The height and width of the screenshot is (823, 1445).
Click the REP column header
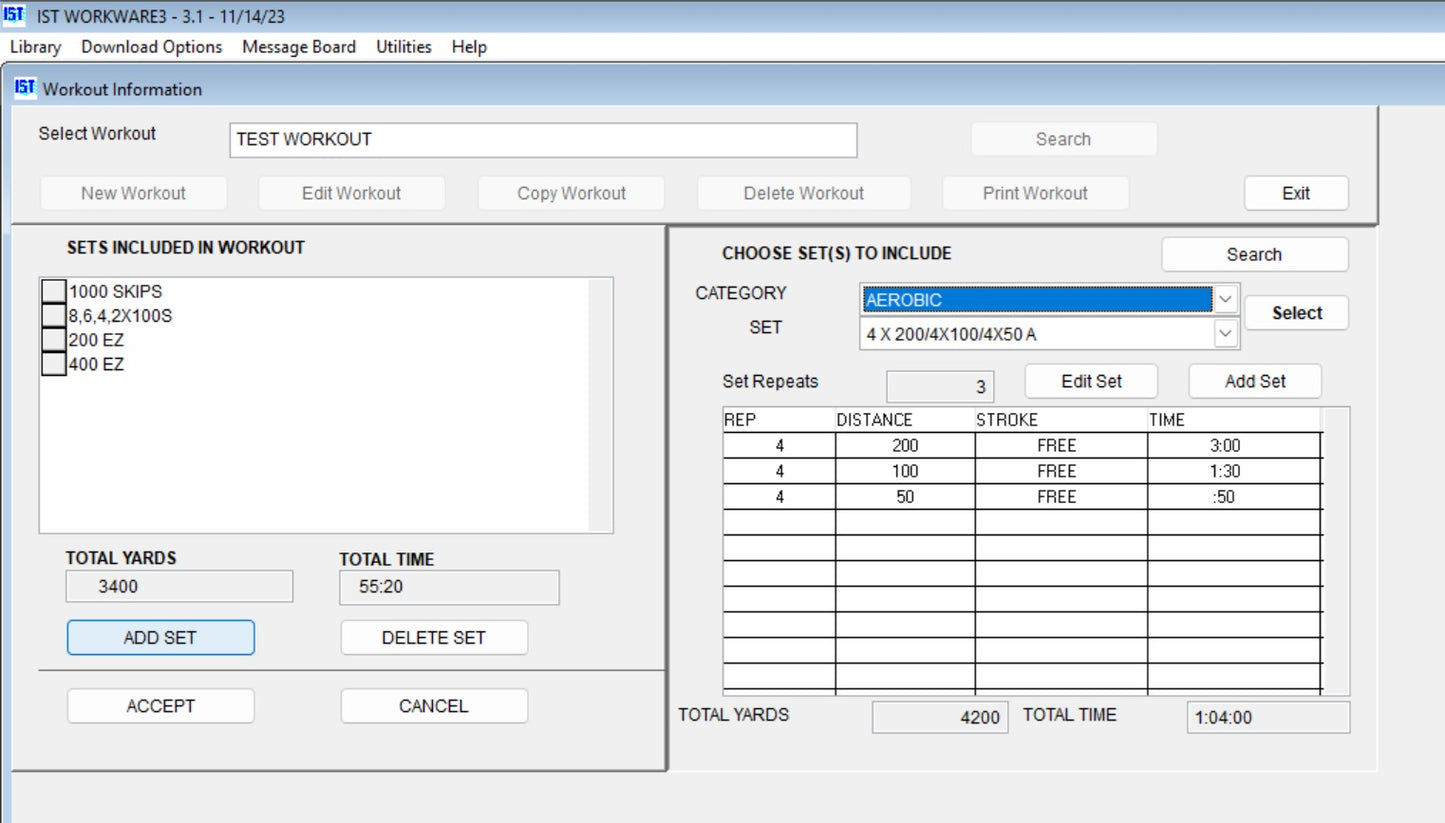point(779,420)
